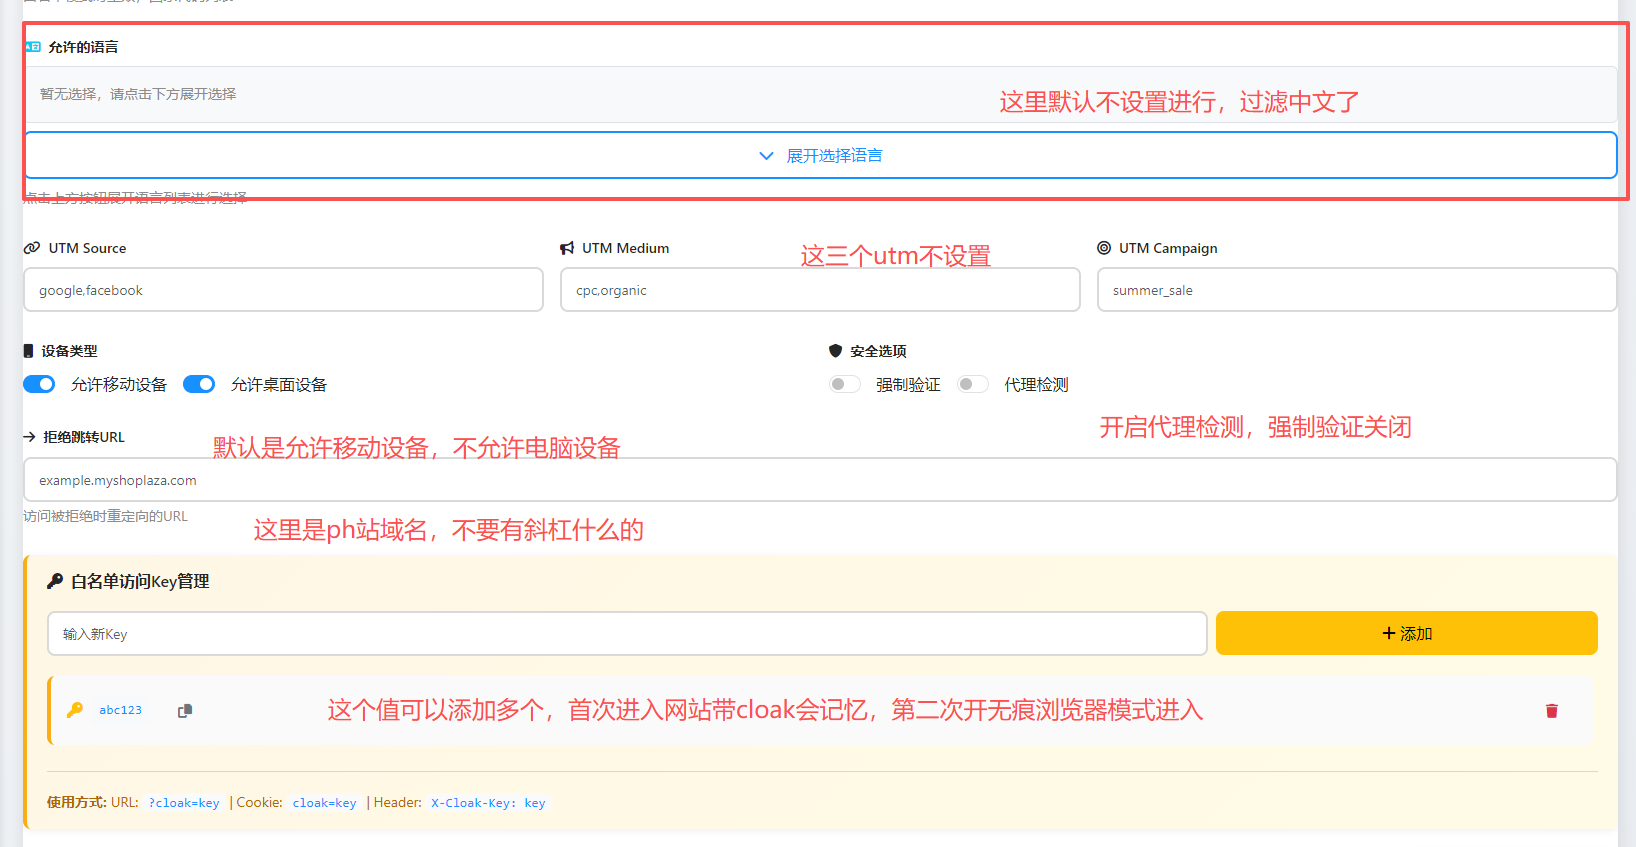Image resolution: width=1636 pixels, height=847 pixels.
Task: Click the shield icon for 安全选项
Action: pyautogui.click(x=835, y=351)
